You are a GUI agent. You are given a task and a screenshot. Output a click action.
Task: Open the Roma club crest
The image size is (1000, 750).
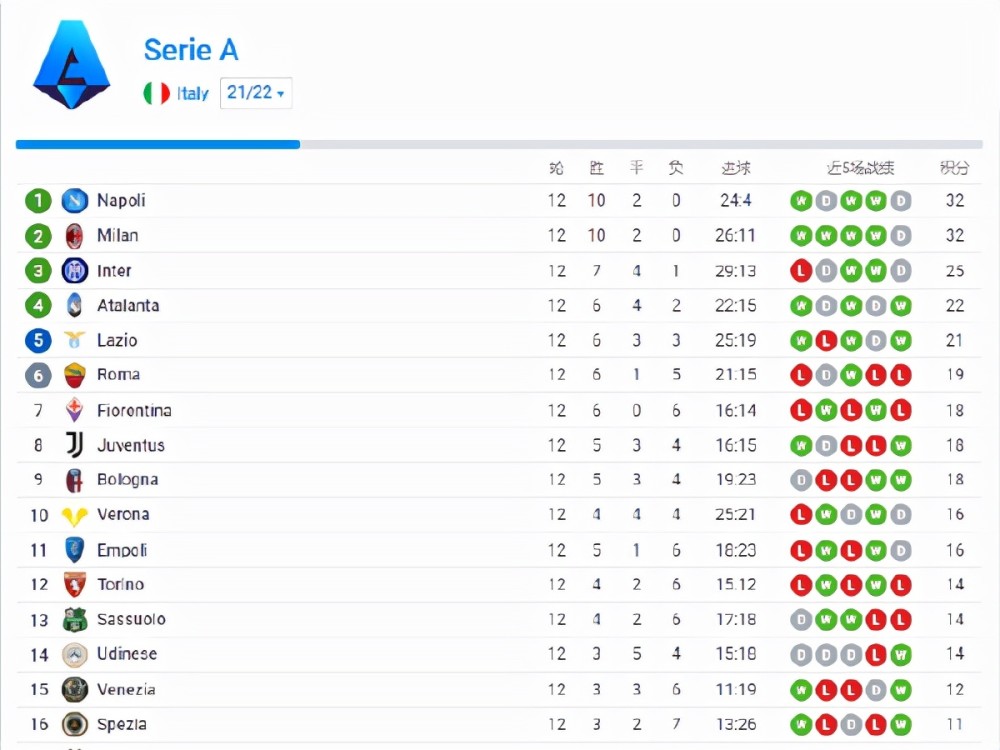(x=75, y=375)
